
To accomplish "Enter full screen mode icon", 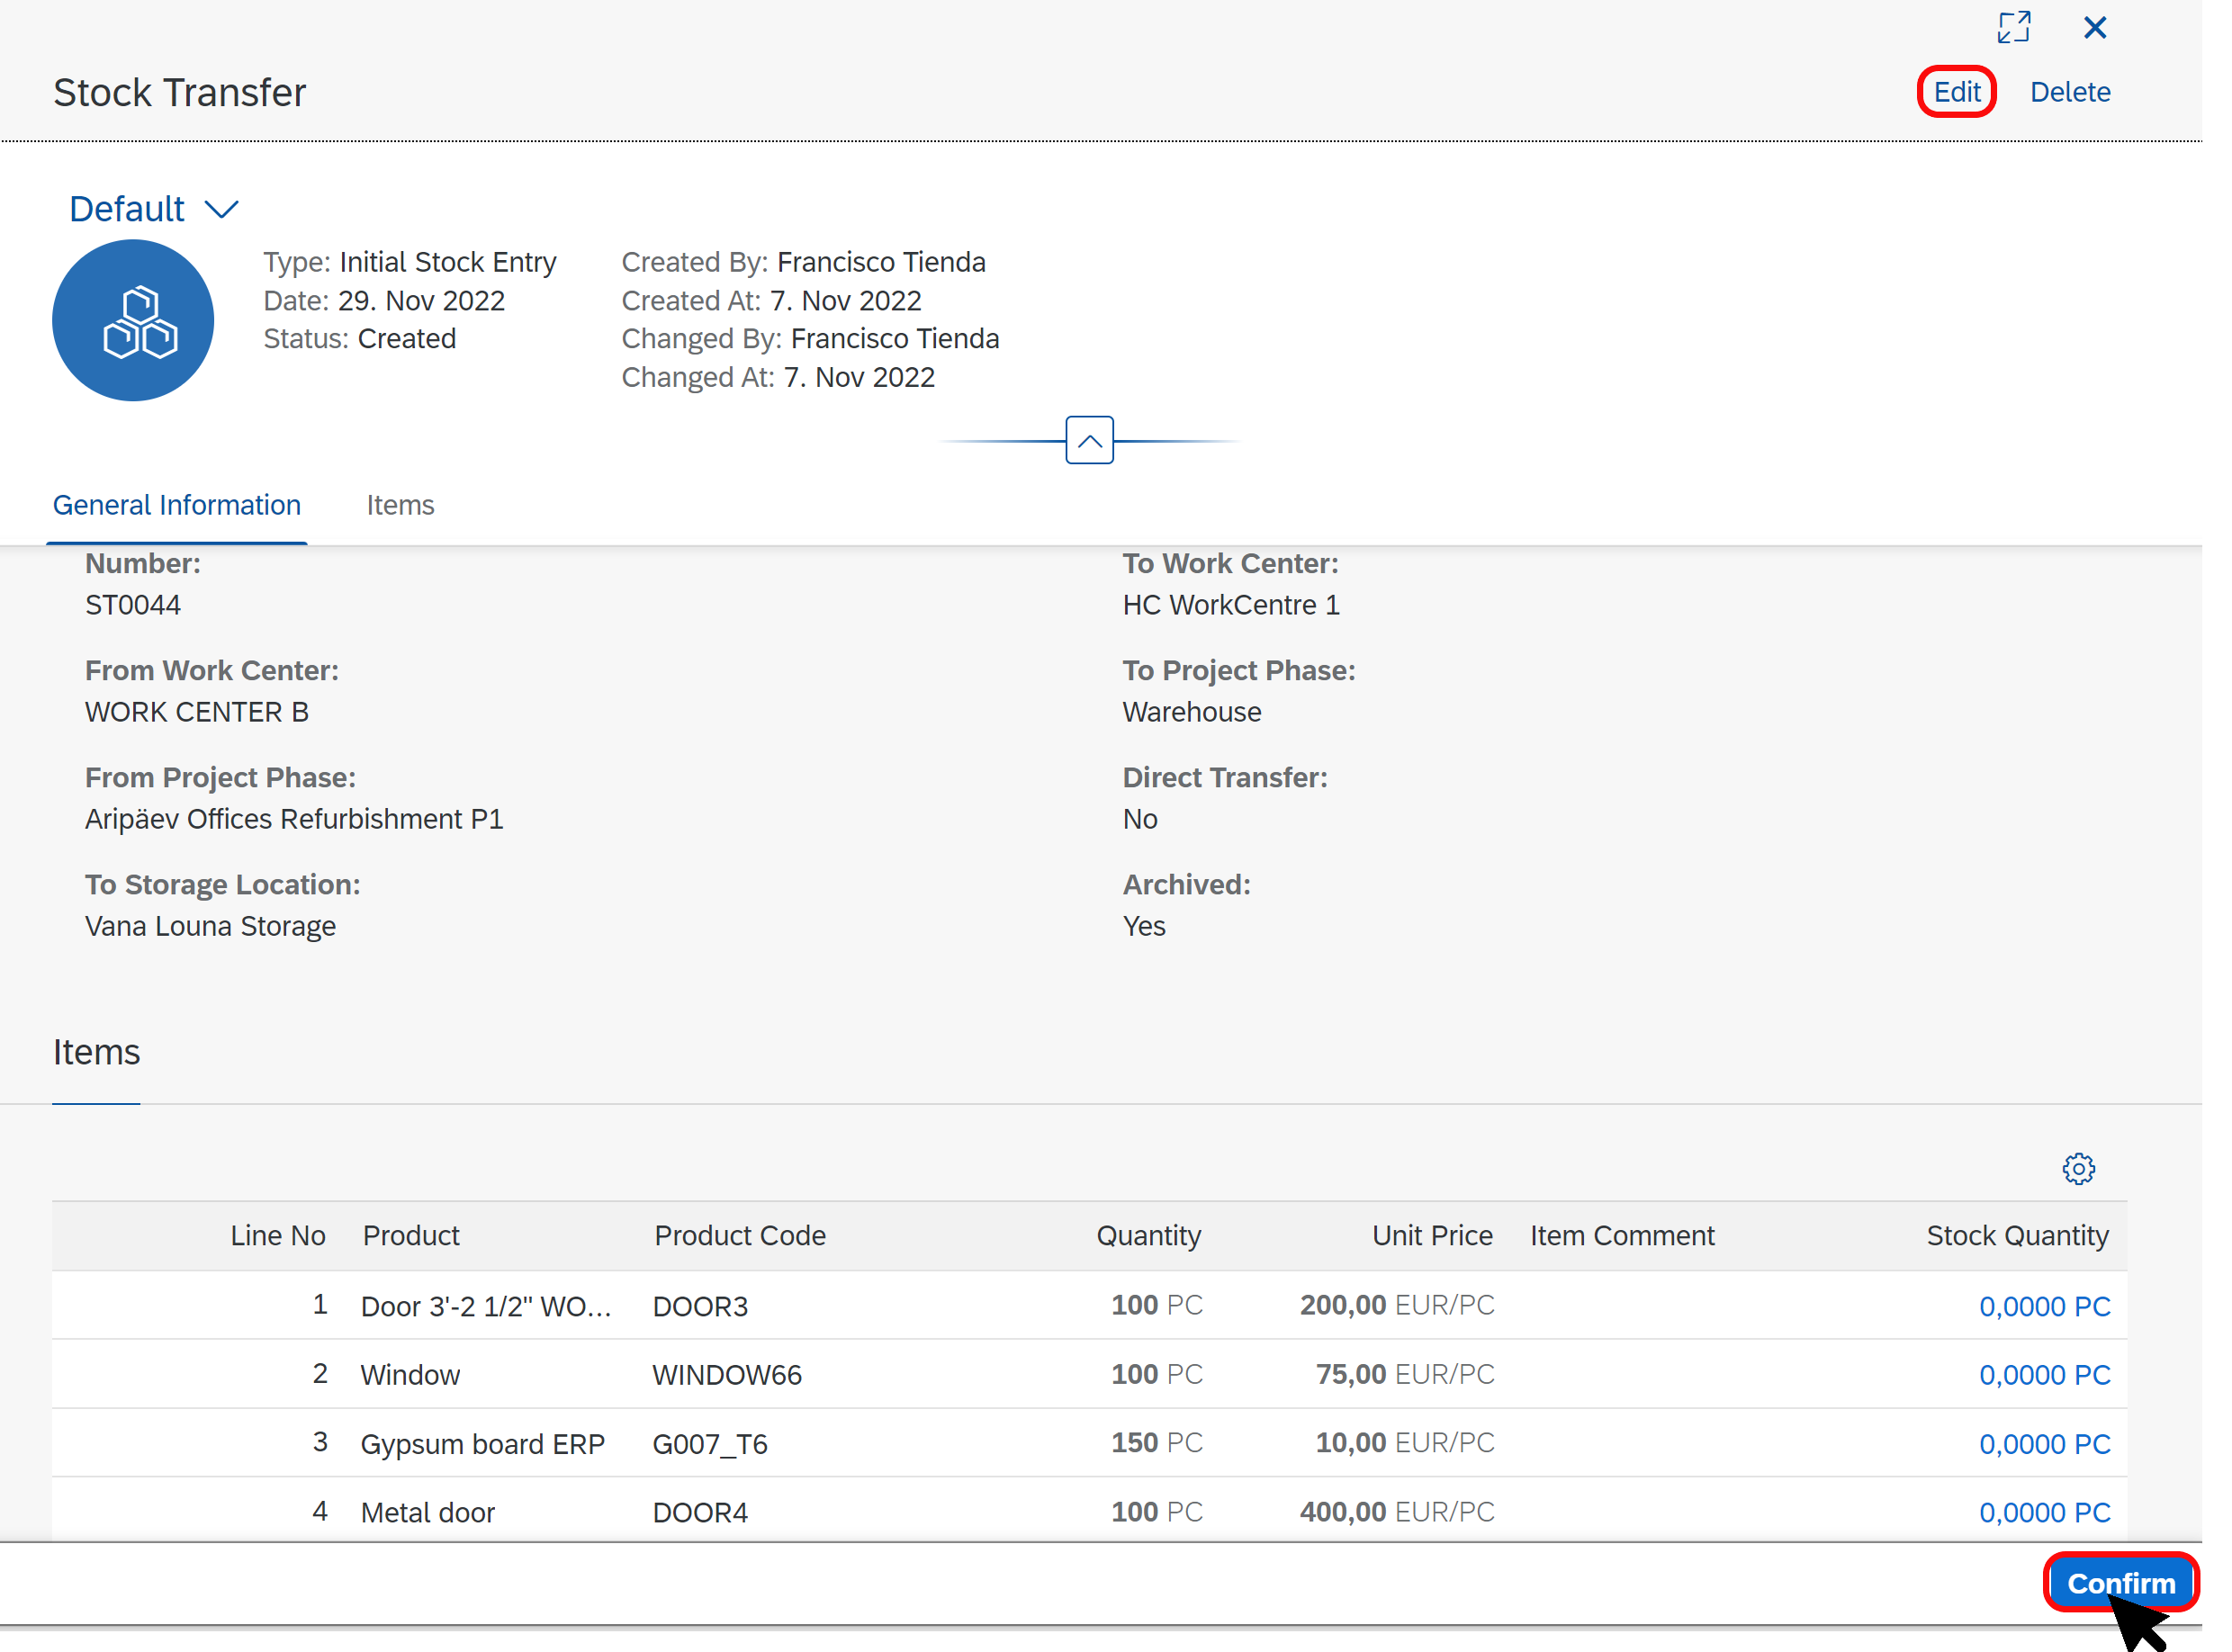I will point(2013,27).
